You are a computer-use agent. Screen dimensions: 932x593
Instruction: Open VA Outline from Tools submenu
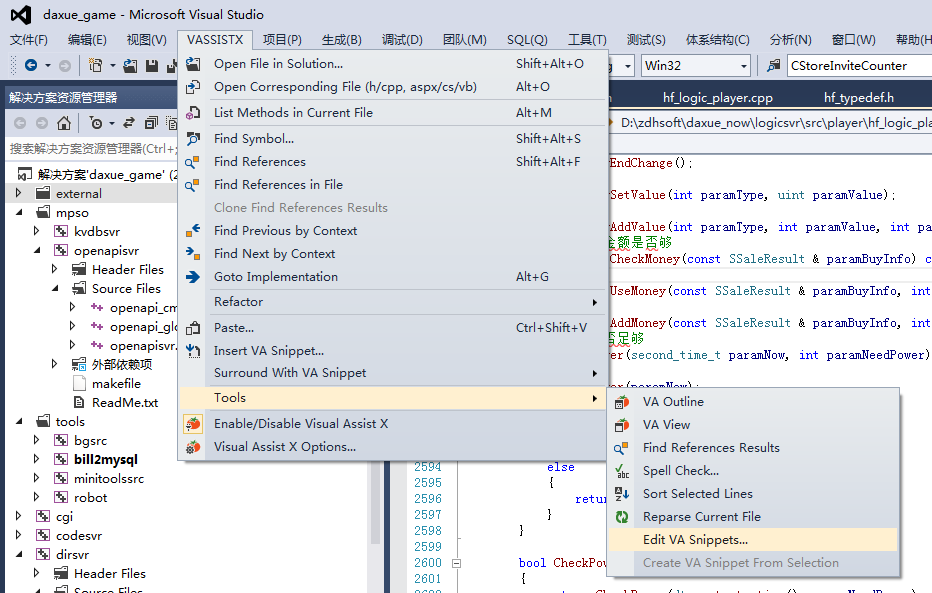[673, 402]
